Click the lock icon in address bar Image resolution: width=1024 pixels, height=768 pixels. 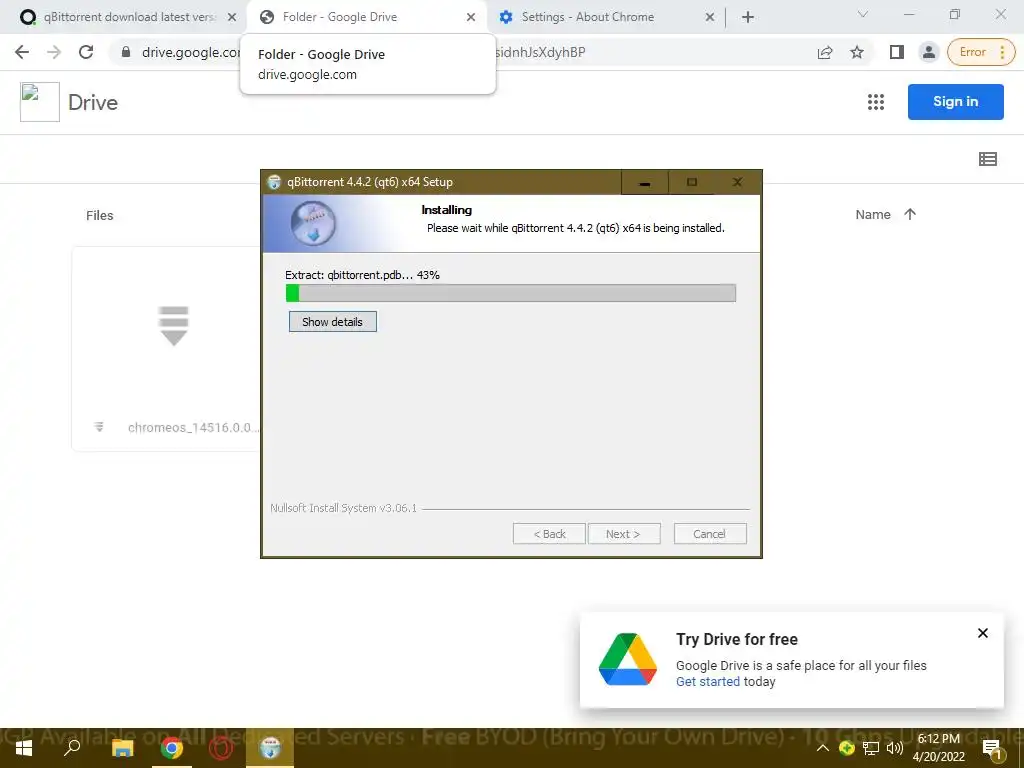point(126,52)
